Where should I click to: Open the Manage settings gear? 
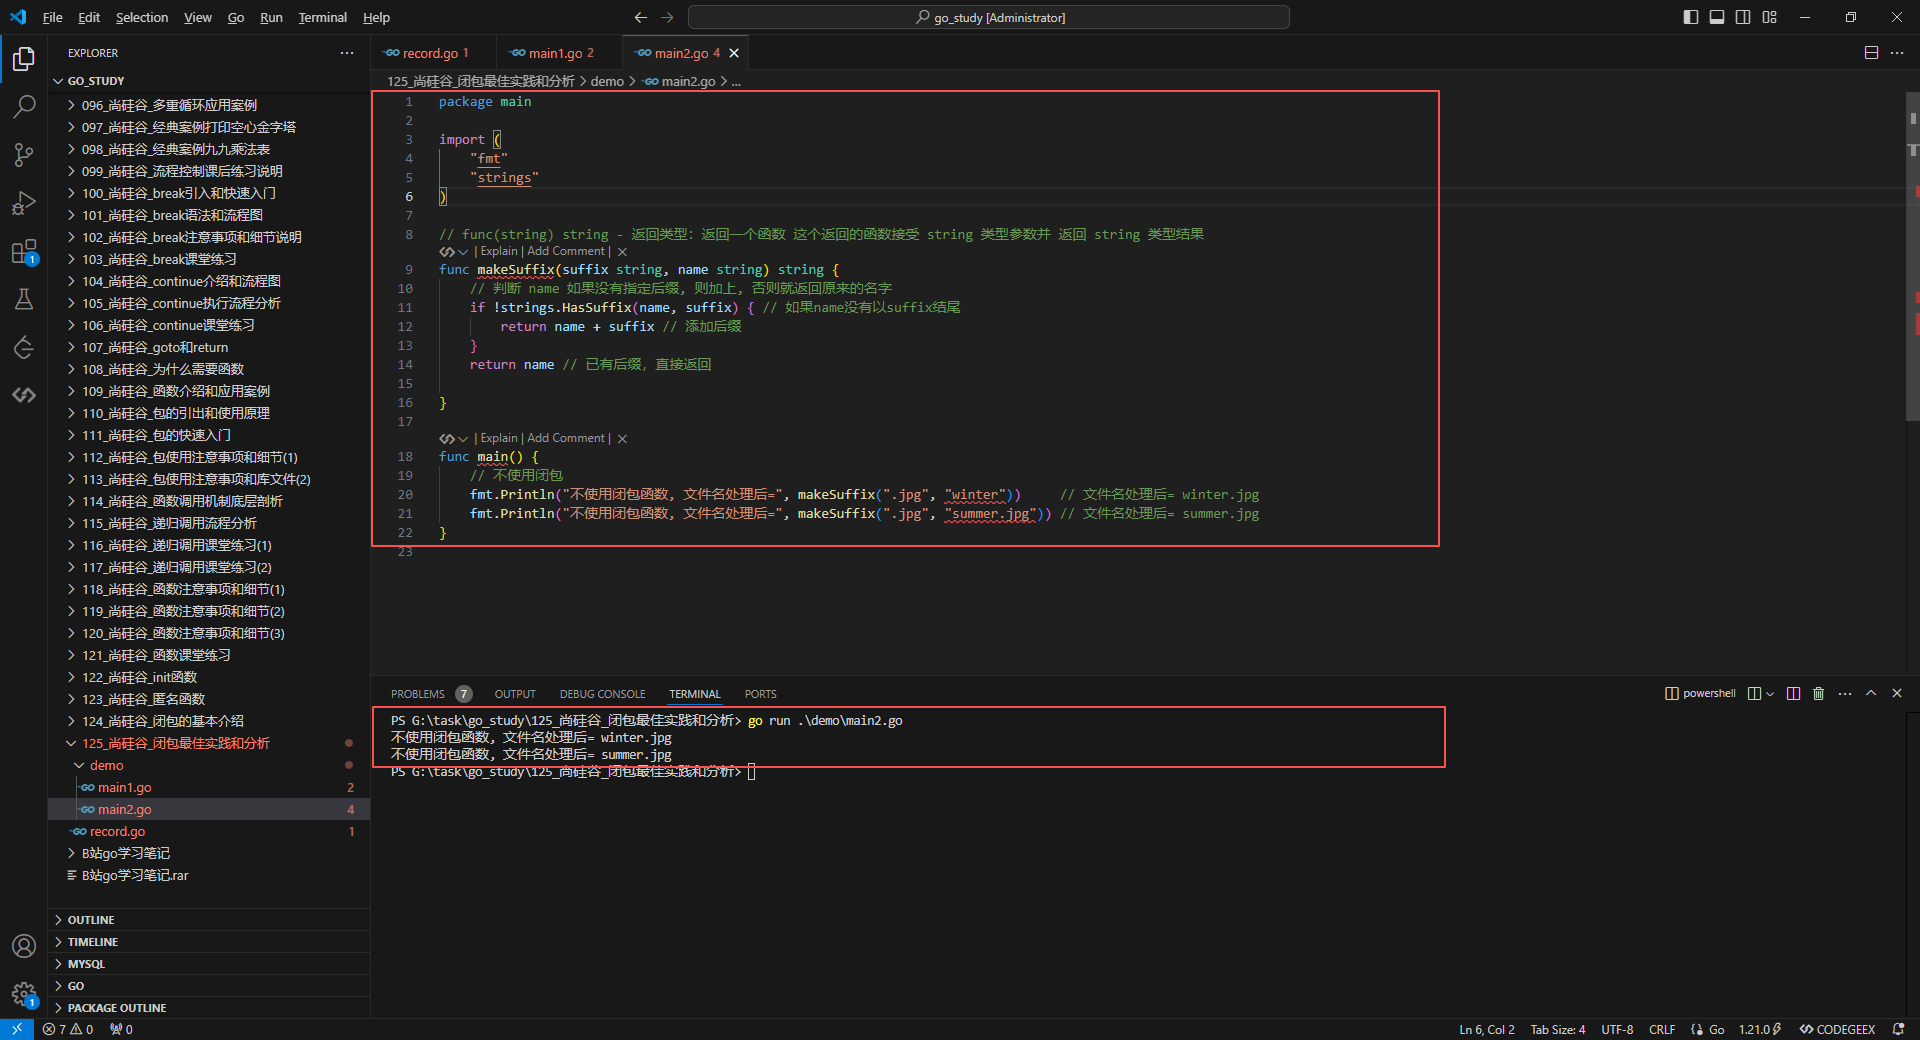click(24, 994)
